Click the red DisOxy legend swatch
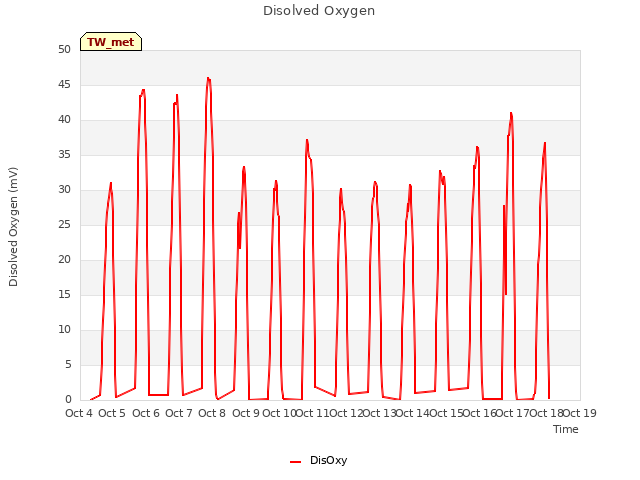640x480 pixels. coord(296,462)
